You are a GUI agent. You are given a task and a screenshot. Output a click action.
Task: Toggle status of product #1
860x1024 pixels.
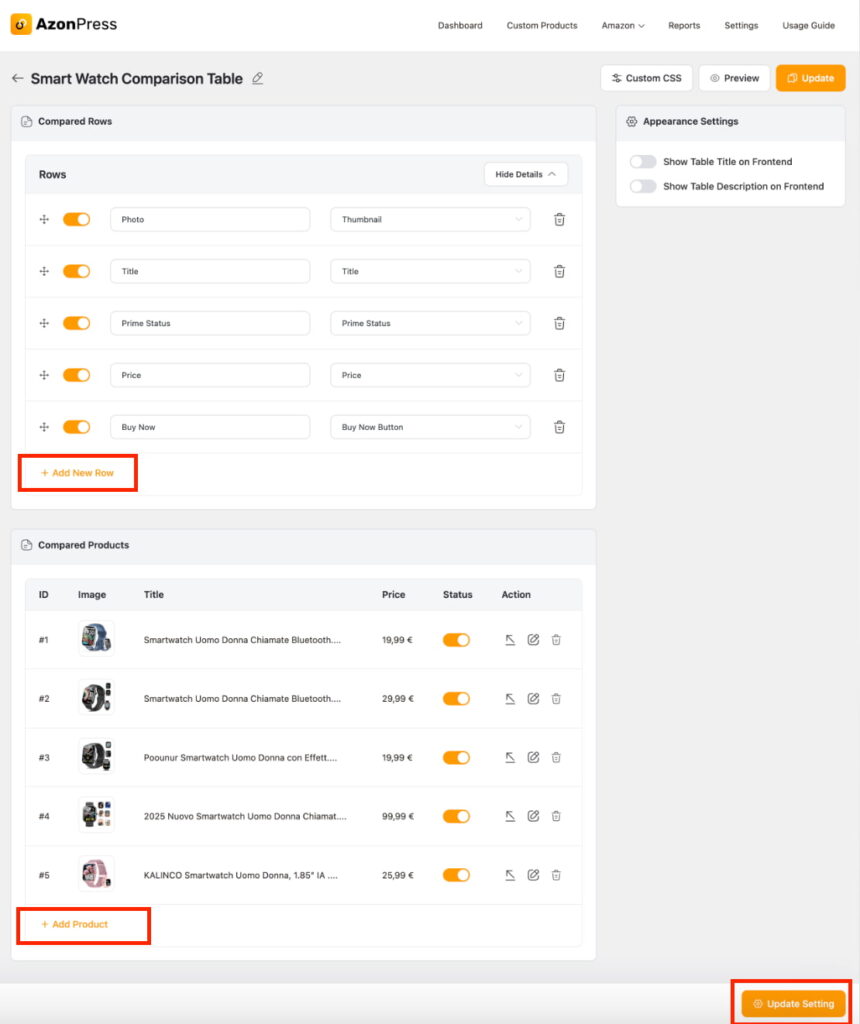[x=456, y=640]
